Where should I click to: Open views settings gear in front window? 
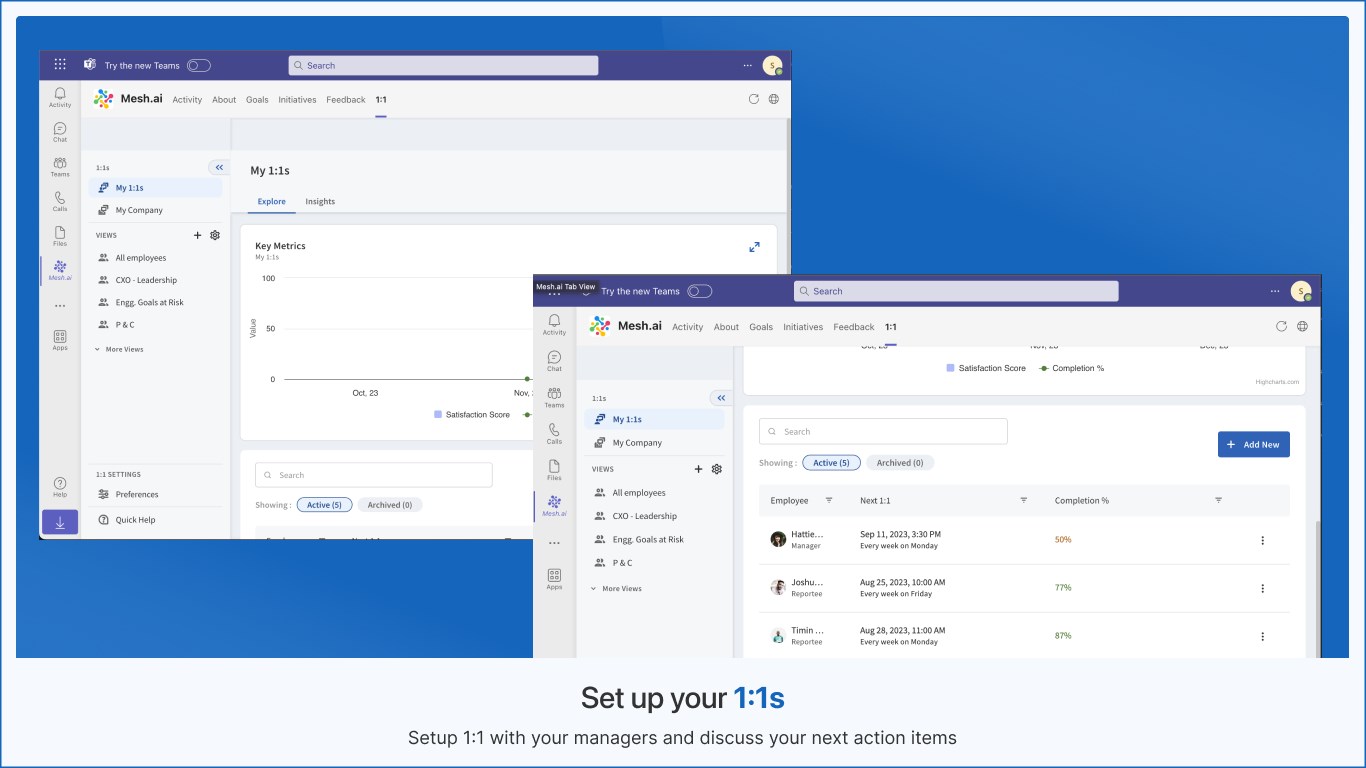click(x=716, y=469)
